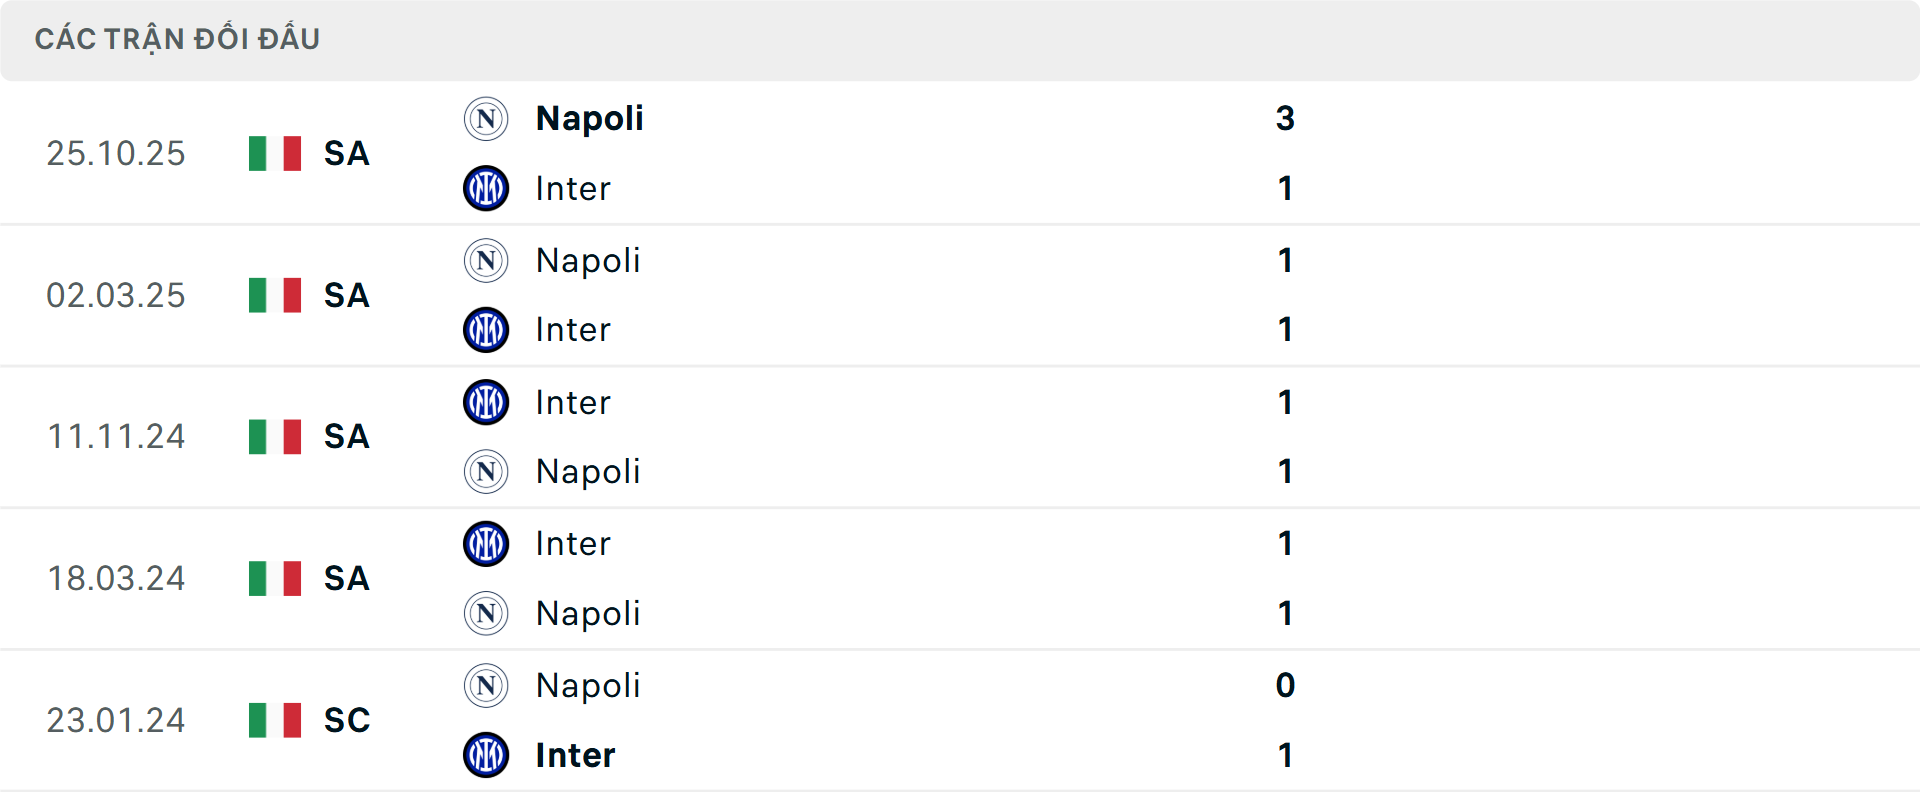This screenshot has width=1920, height=792.
Task: Click the Inter crest in the 18.03.24 match
Action: click(x=485, y=543)
